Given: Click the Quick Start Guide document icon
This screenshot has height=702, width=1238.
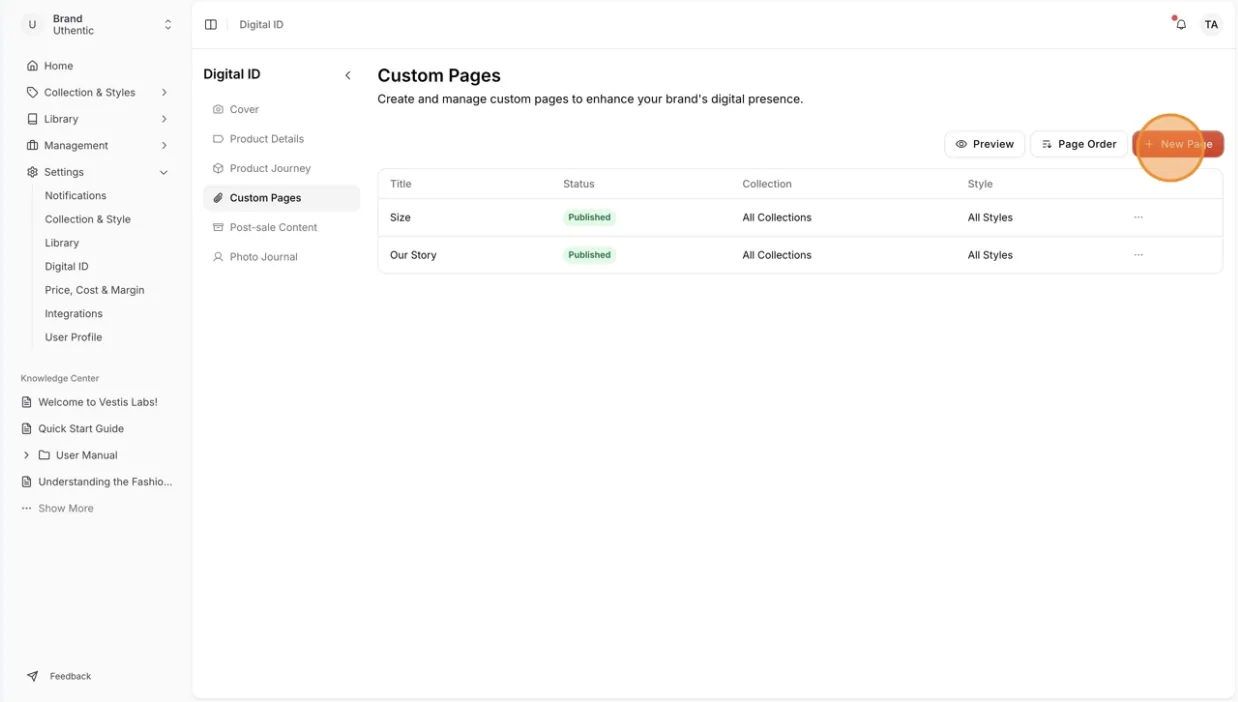Looking at the screenshot, I should pyautogui.click(x=27, y=428).
